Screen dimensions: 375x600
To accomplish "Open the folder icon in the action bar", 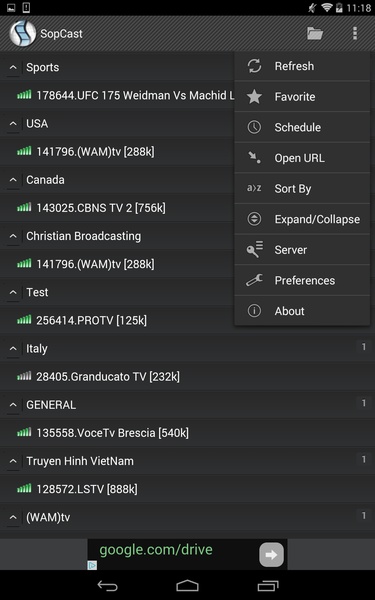I will tap(315, 34).
